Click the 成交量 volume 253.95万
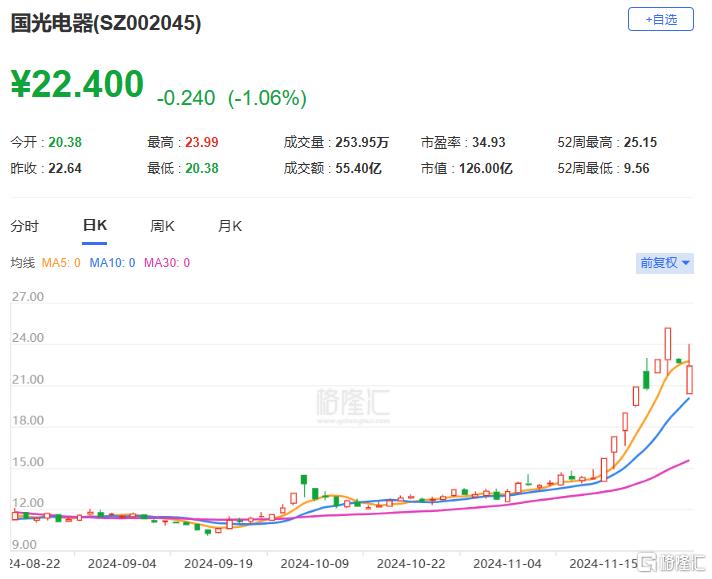 pos(362,142)
